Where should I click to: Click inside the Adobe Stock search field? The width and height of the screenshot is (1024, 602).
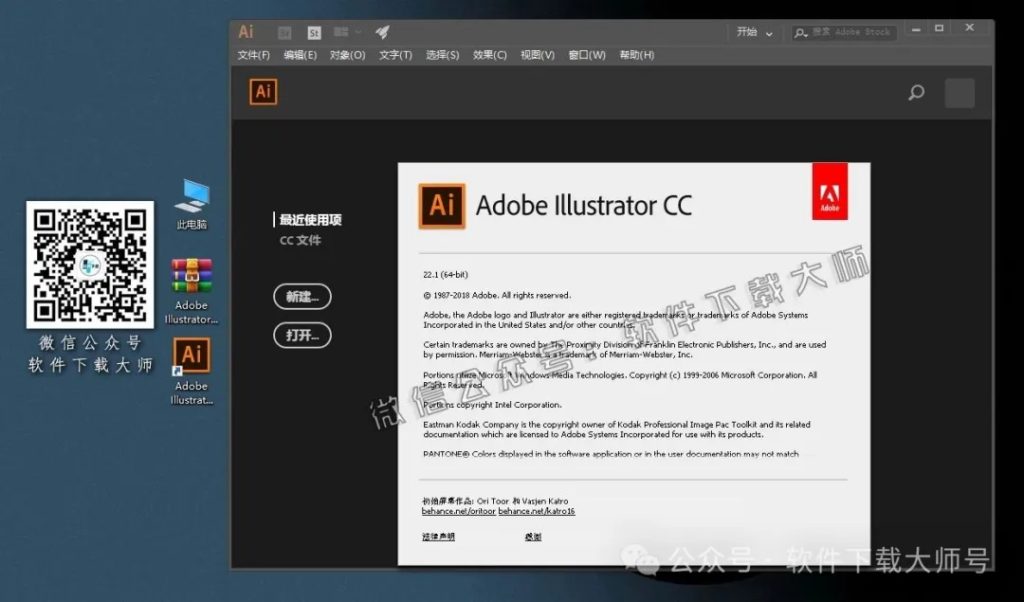pyautogui.click(x=850, y=31)
